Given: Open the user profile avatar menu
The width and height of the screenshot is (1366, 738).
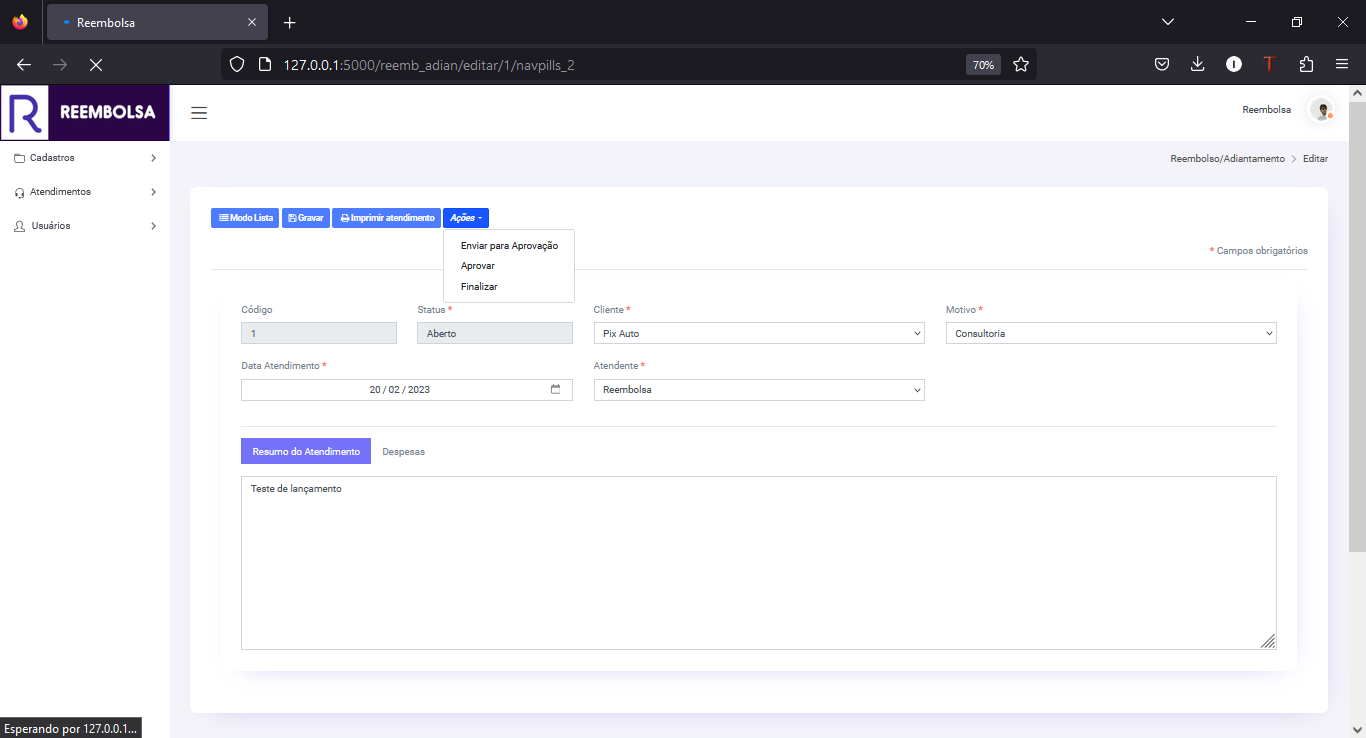Looking at the screenshot, I should (x=1321, y=110).
